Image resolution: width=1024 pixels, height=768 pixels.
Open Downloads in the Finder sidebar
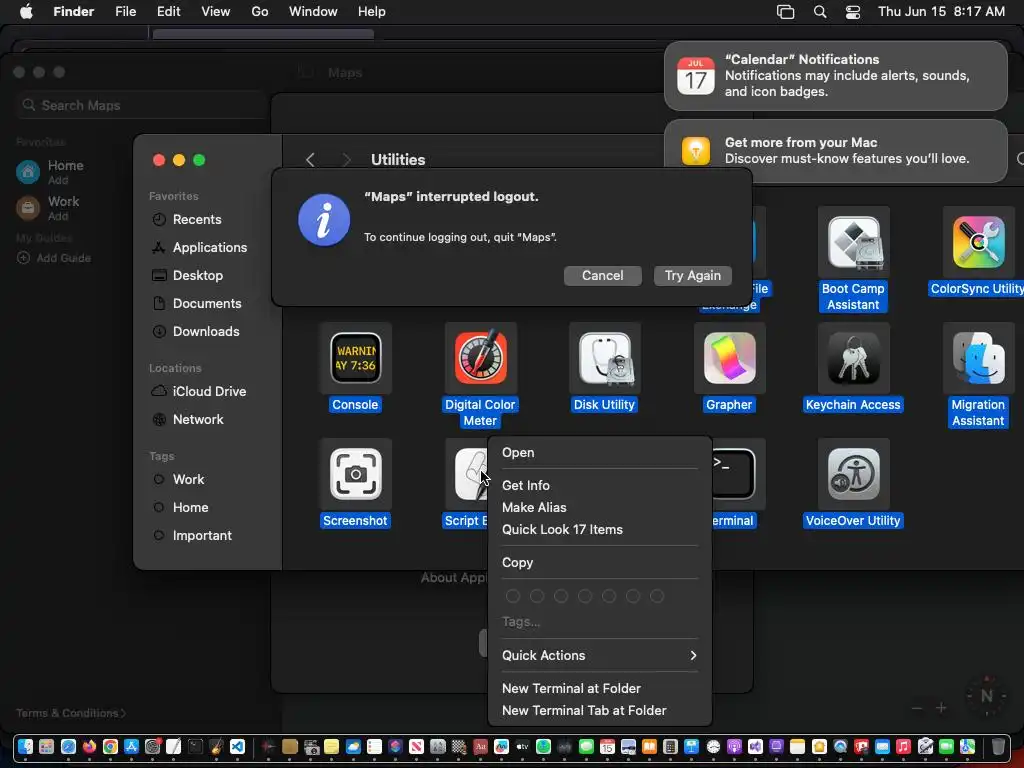click(208, 332)
